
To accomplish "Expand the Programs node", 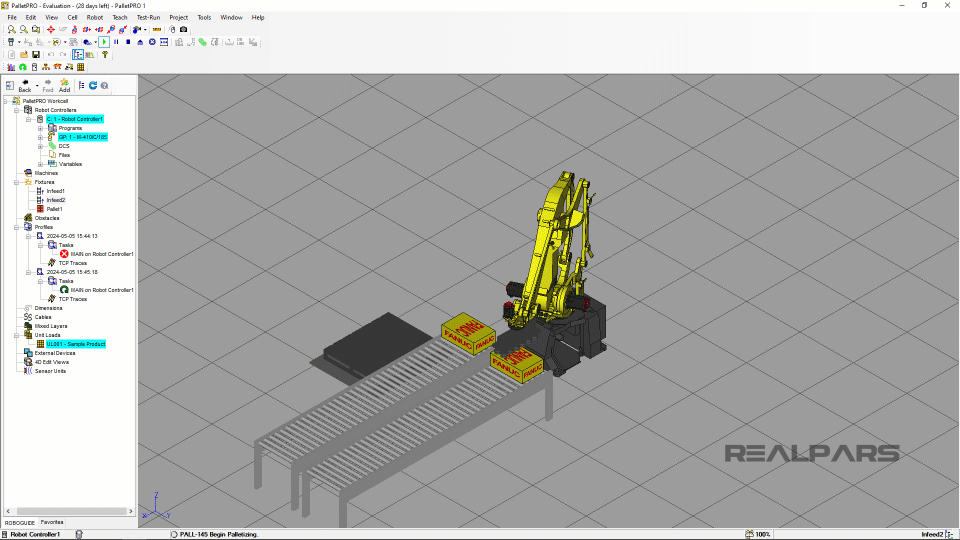I will point(40,129).
